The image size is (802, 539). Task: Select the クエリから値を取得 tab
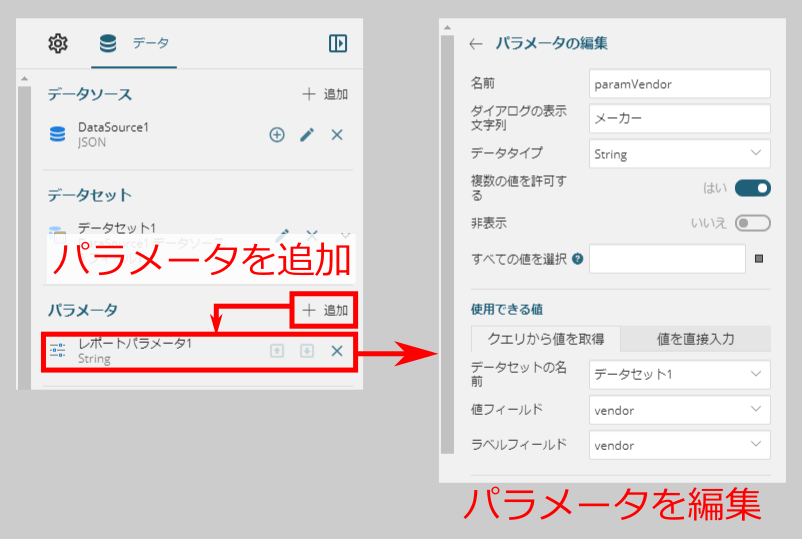[546, 339]
